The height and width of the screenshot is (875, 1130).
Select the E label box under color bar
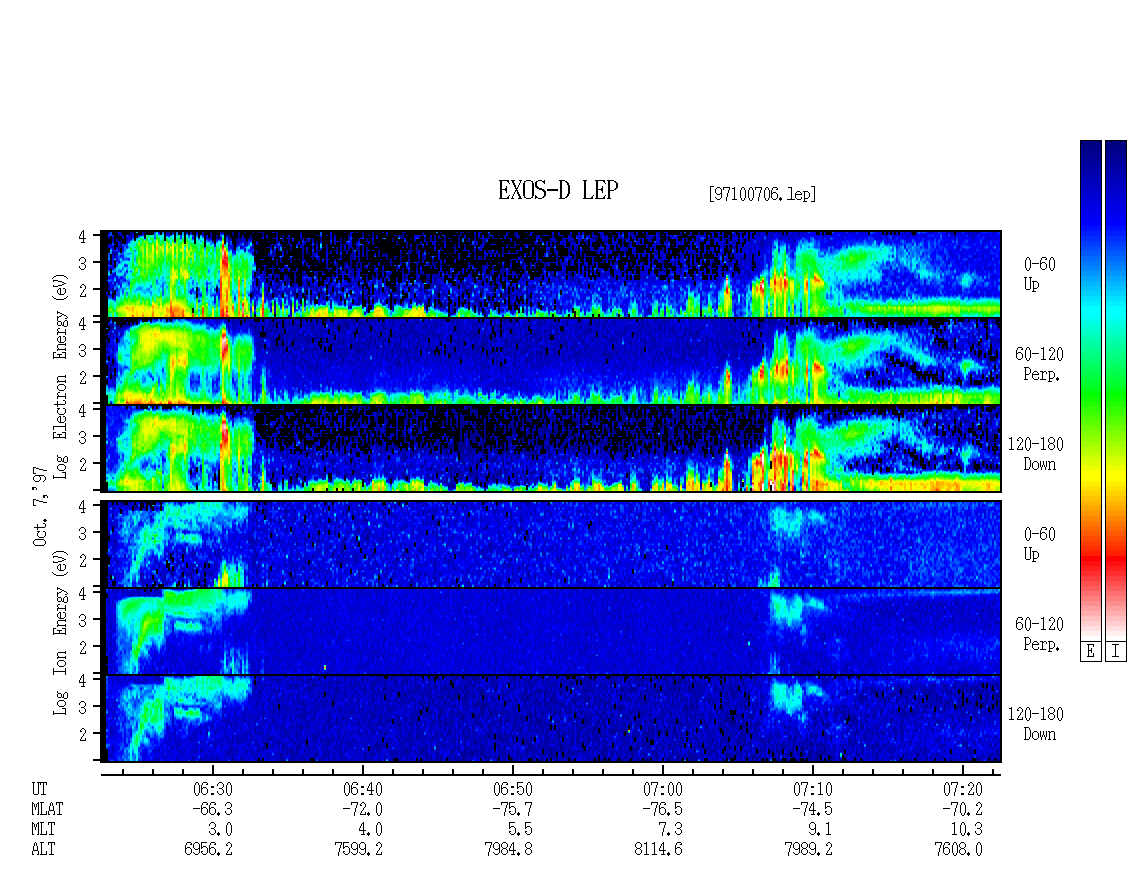point(1090,651)
